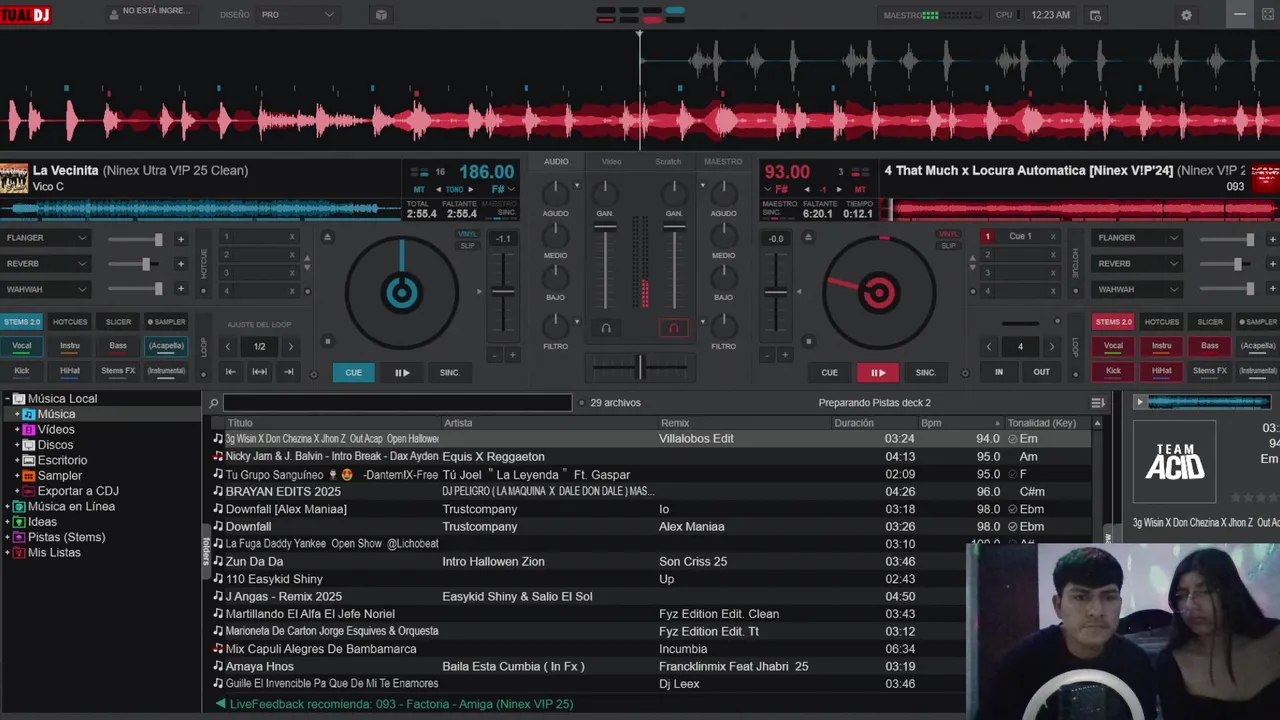Screen dimensions: 1280x720
Task: Open the settings gear icon
Action: click(x=1186, y=15)
